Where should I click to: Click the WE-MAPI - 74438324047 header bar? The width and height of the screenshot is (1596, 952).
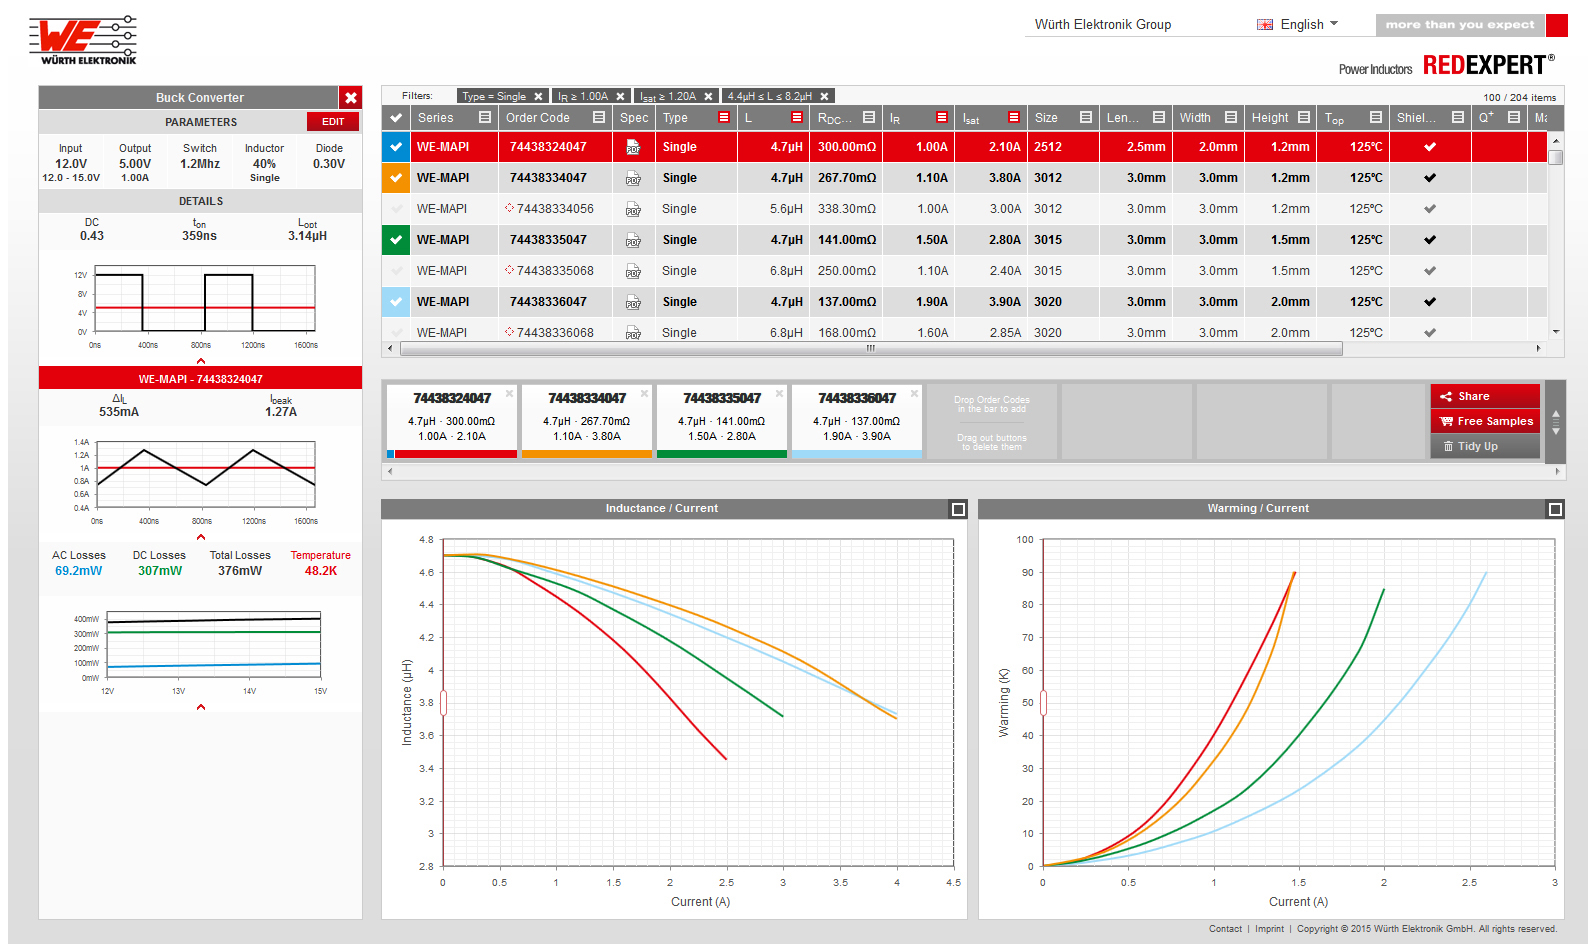coord(200,379)
